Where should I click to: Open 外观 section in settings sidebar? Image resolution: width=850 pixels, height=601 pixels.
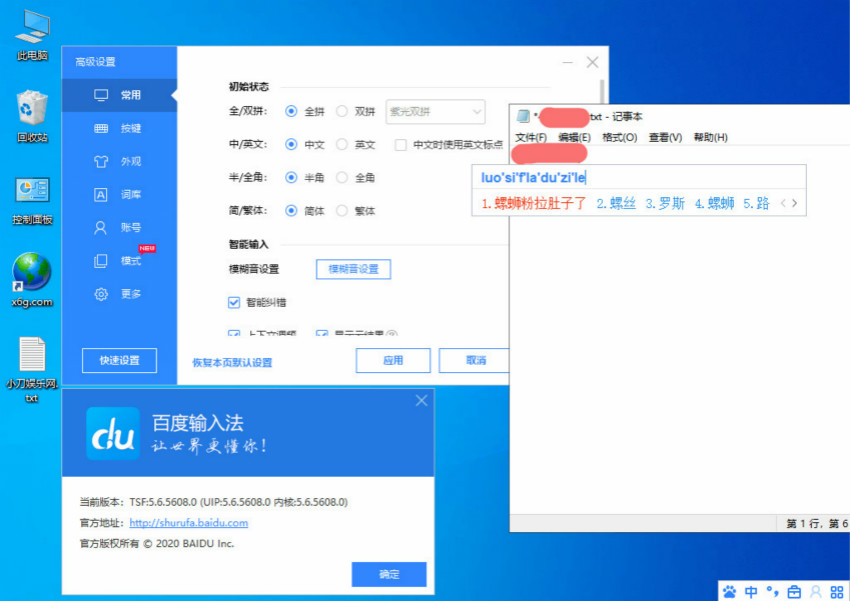pyautogui.click(x=119, y=161)
